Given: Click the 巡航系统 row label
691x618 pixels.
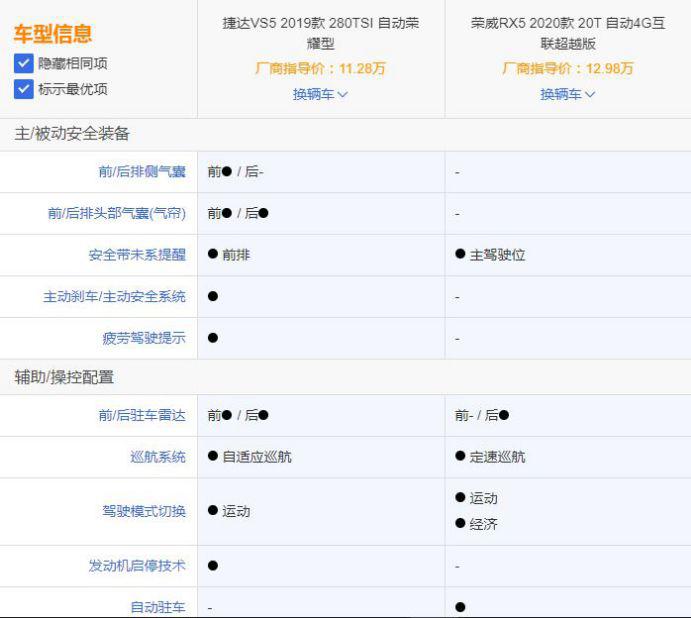Looking at the screenshot, I should [x=157, y=457].
